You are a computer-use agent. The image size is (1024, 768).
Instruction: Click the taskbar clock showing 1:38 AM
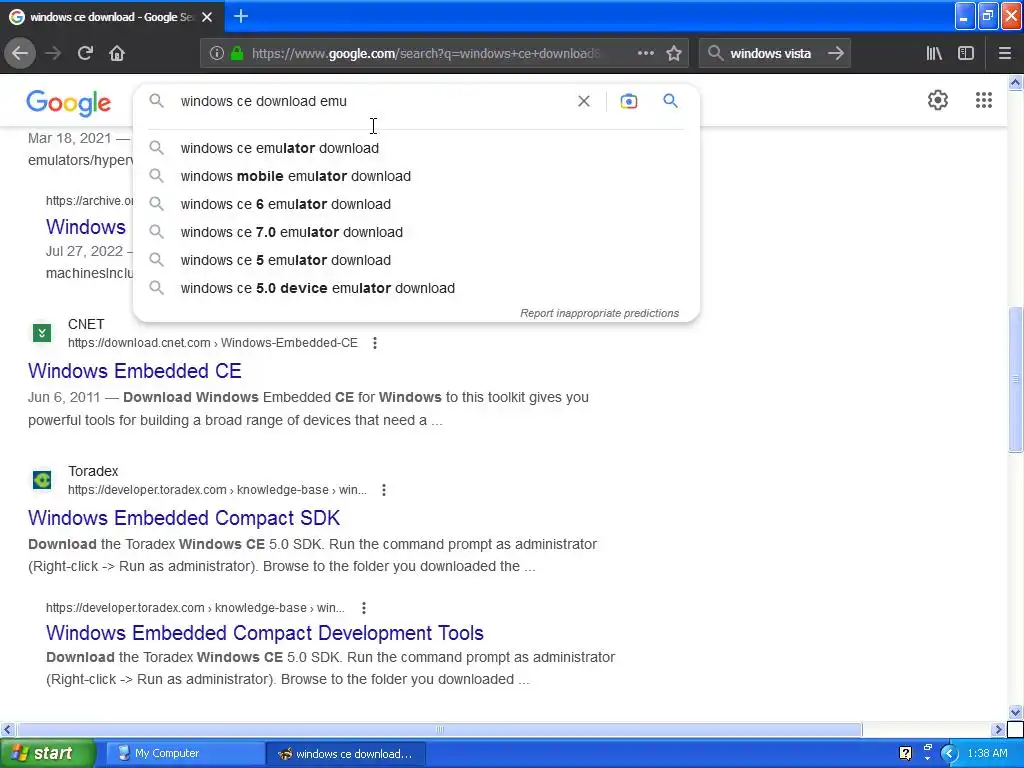tap(987, 754)
